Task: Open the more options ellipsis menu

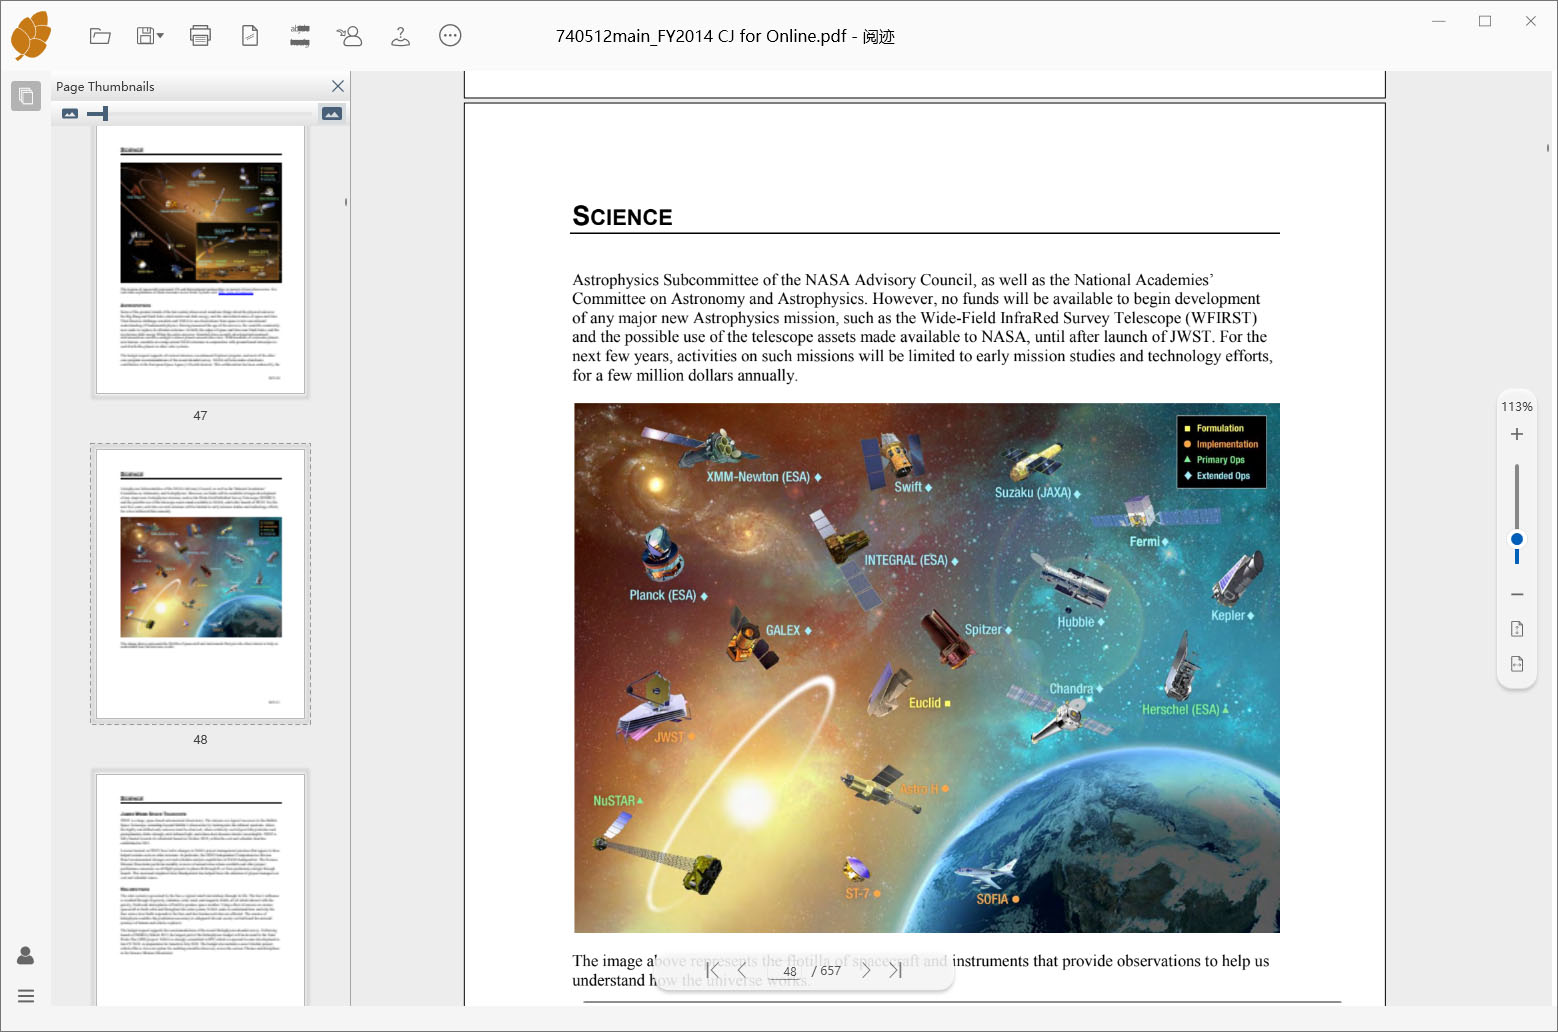Action: click(450, 36)
